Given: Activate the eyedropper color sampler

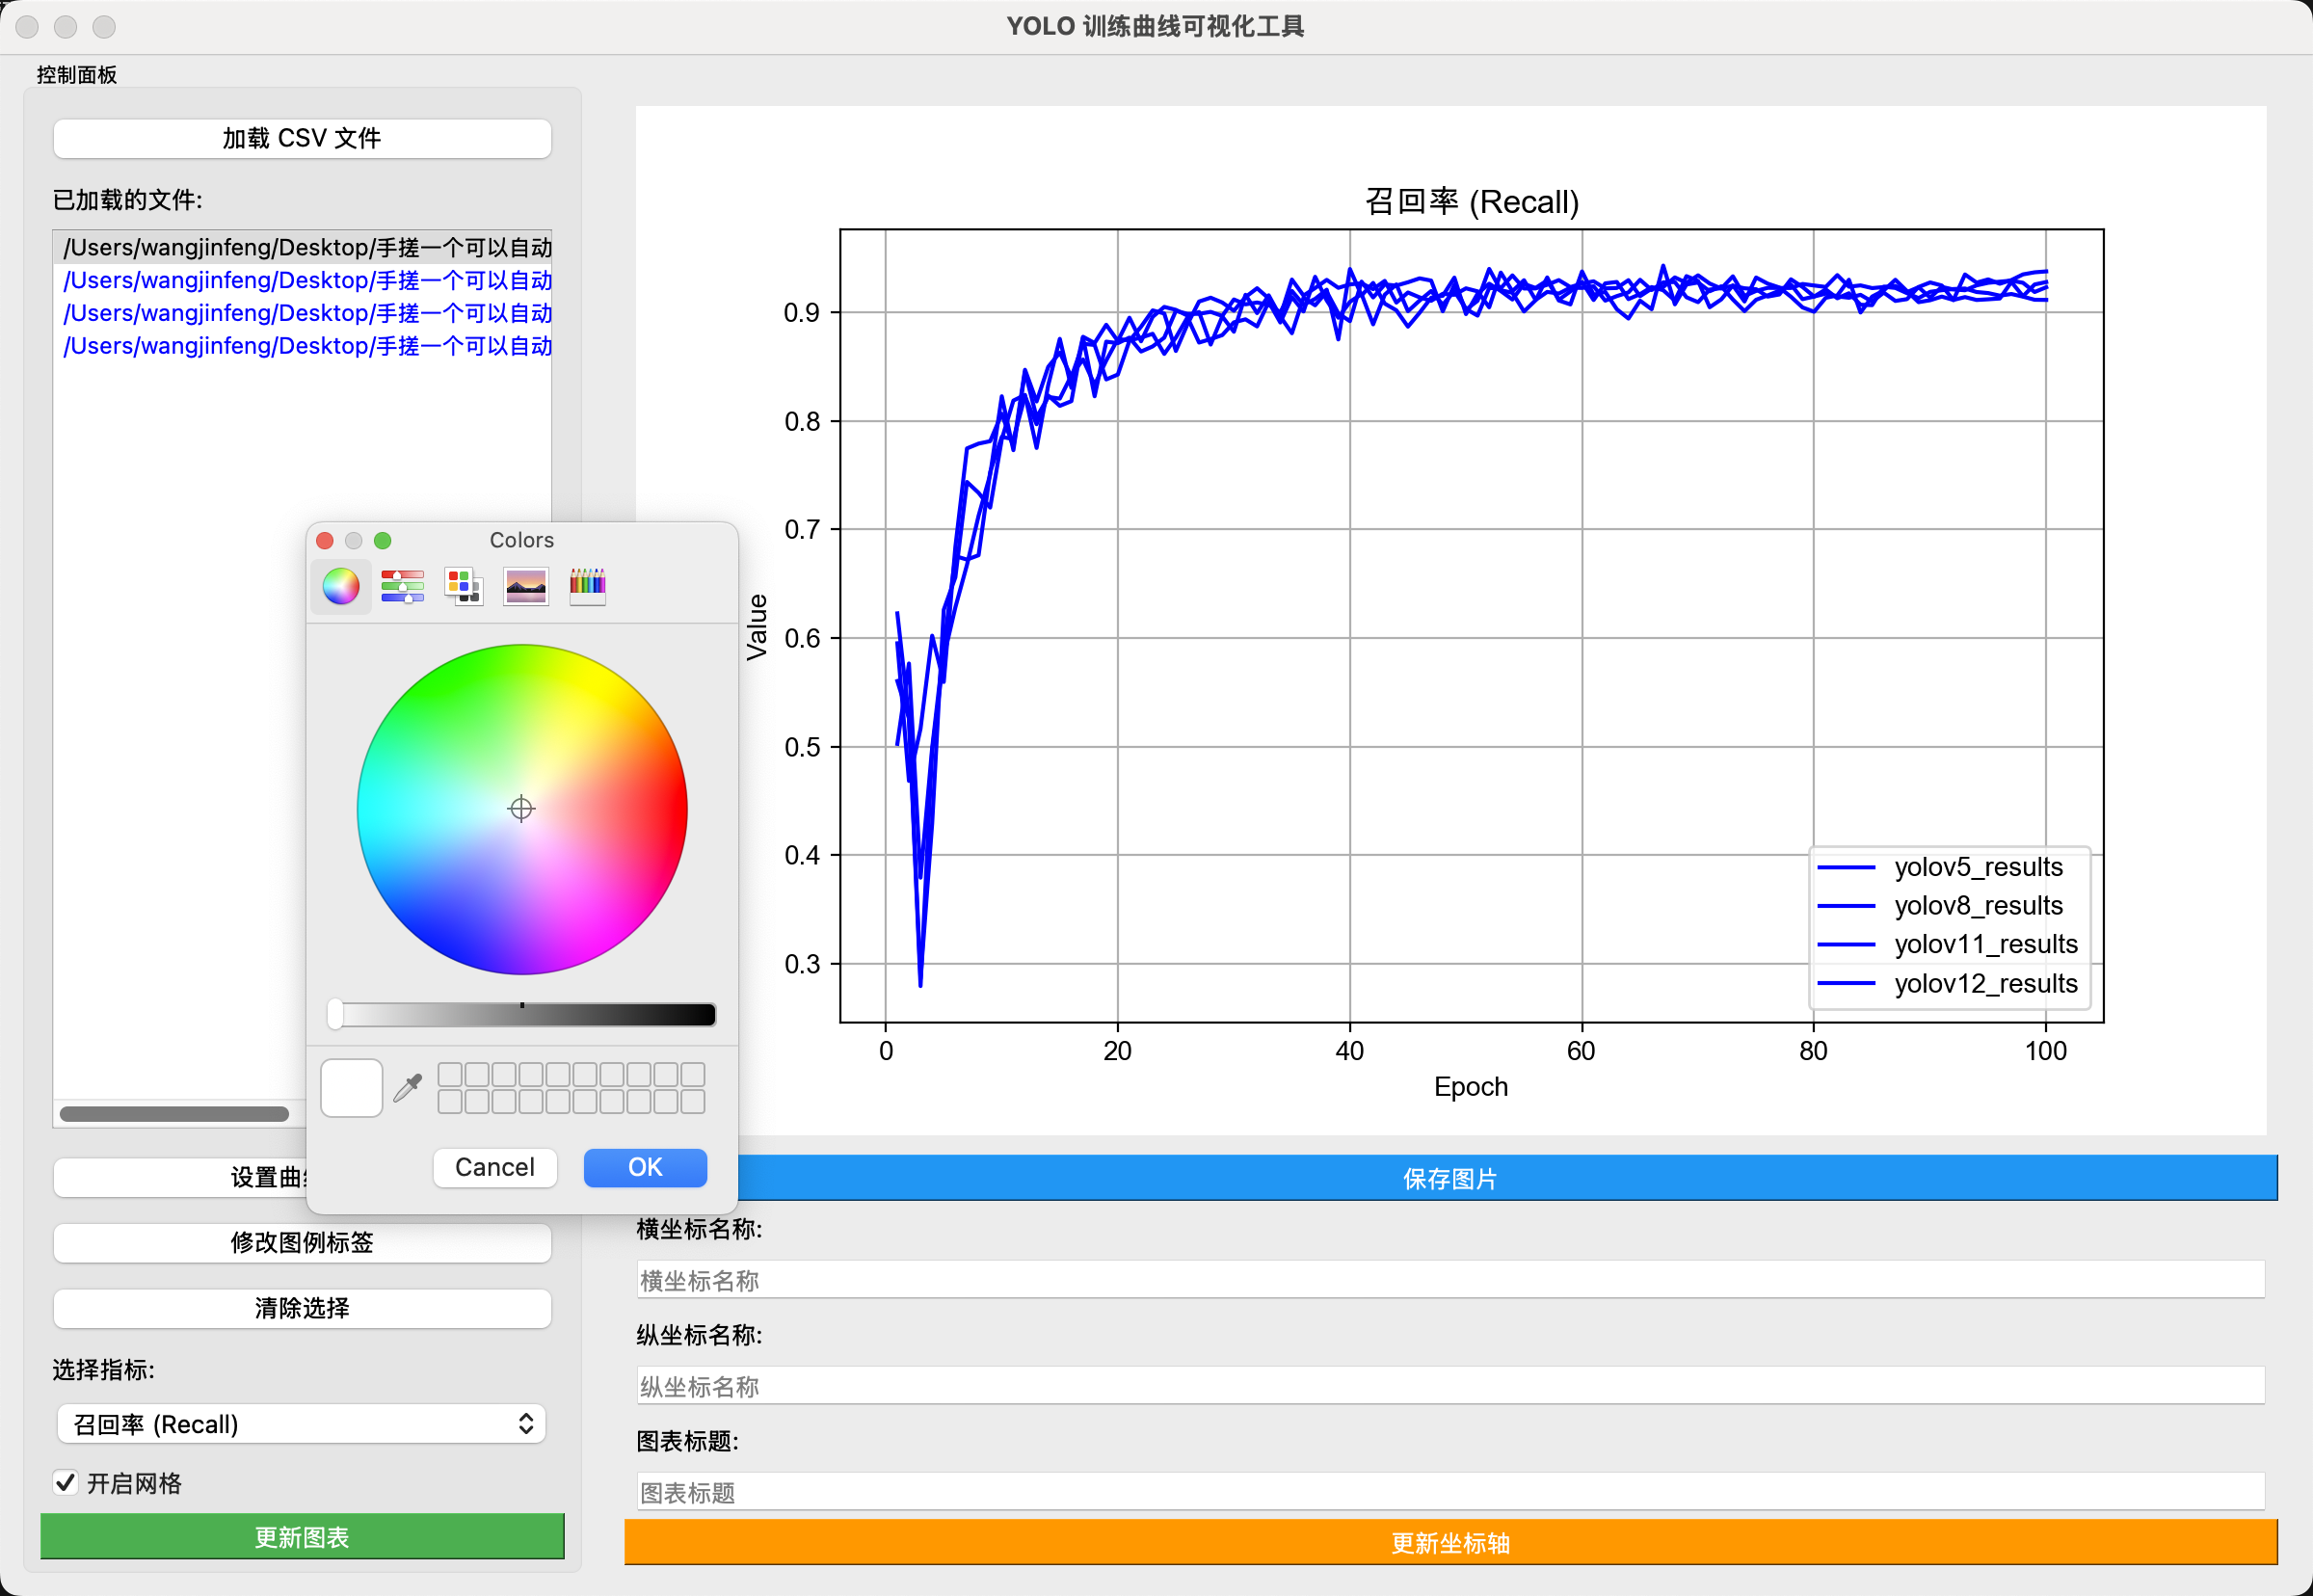Looking at the screenshot, I should point(408,1087).
